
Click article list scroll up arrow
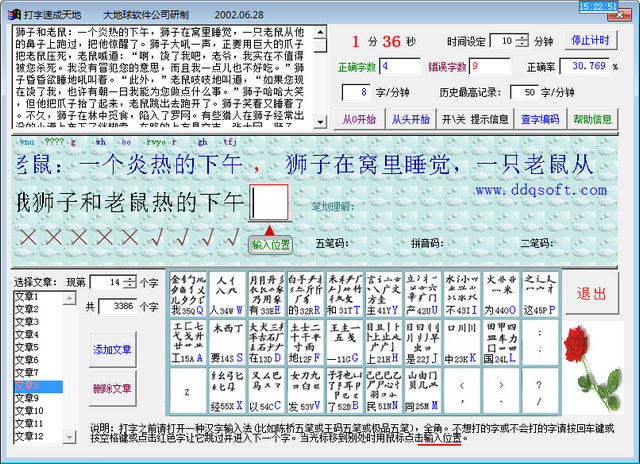(x=69, y=298)
